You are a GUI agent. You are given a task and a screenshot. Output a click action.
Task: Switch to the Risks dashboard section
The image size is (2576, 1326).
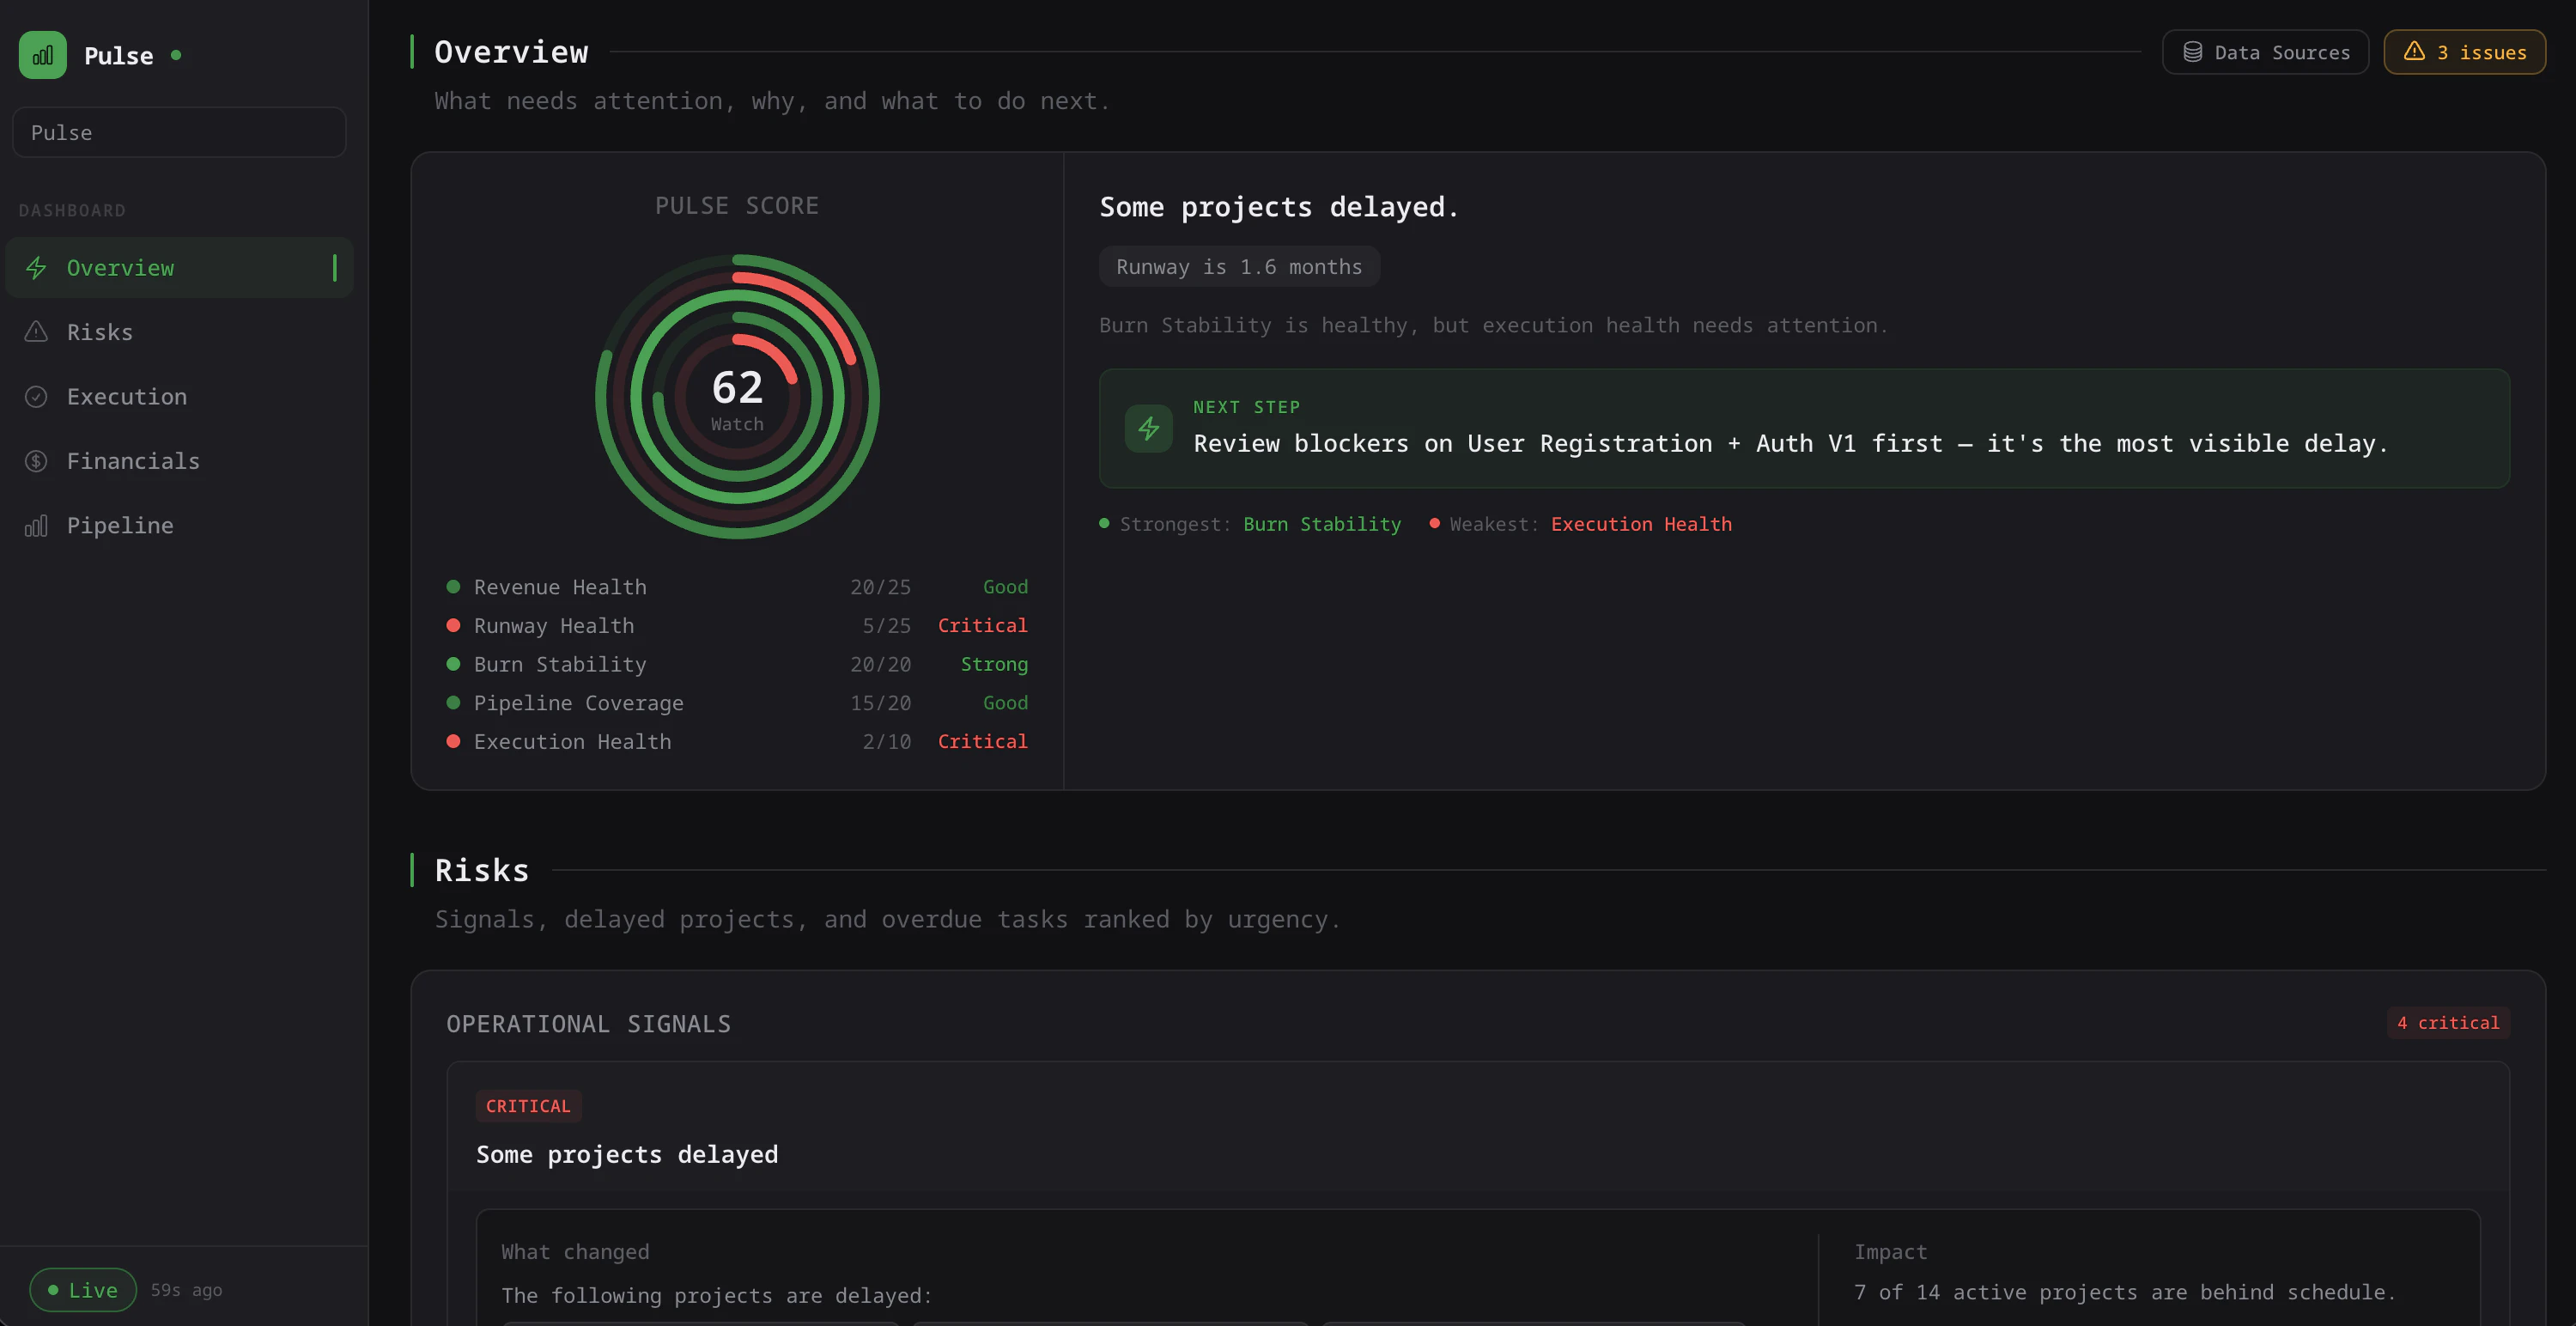[x=99, y=331]
